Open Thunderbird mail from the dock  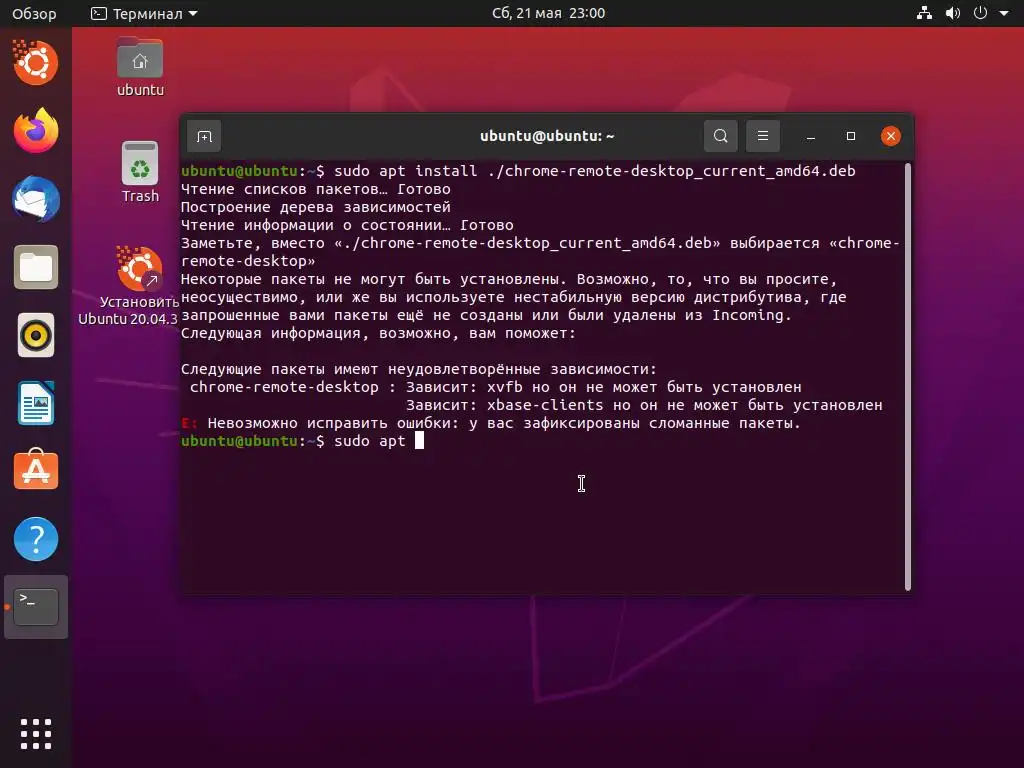point(36,199)
